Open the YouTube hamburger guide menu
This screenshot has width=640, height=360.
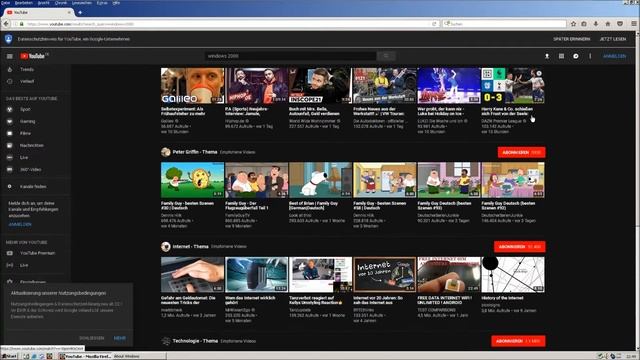pyautogui.click(x=9, y=56)
